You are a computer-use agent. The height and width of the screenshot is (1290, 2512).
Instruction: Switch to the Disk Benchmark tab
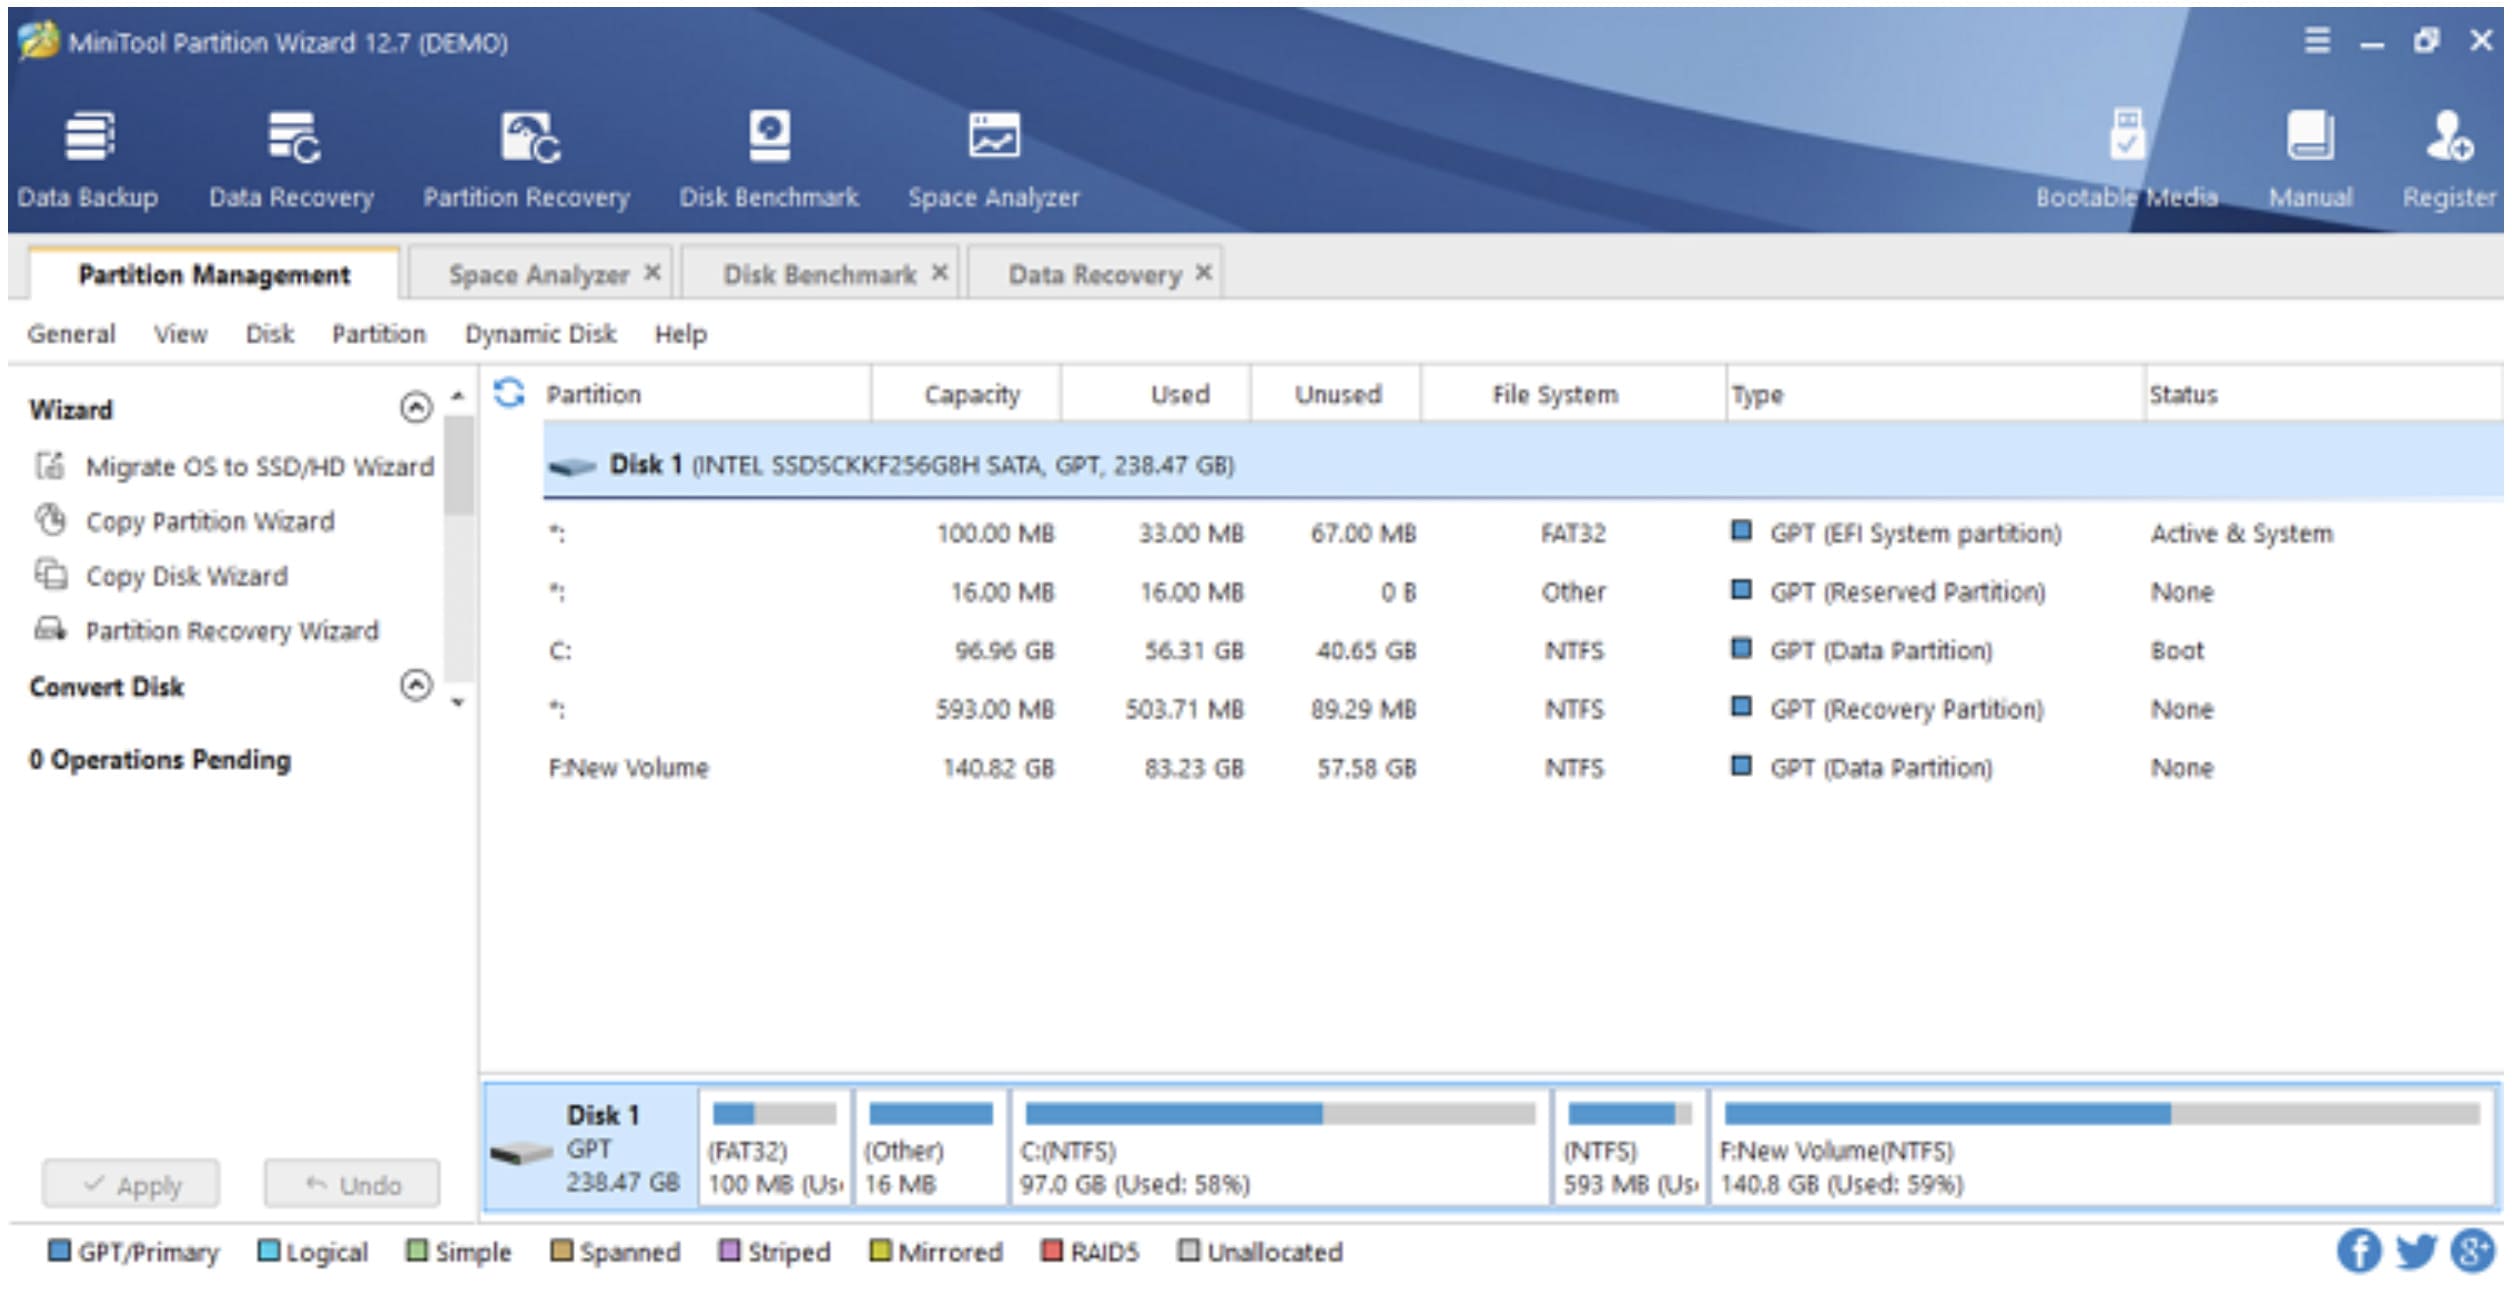[819, 274]
